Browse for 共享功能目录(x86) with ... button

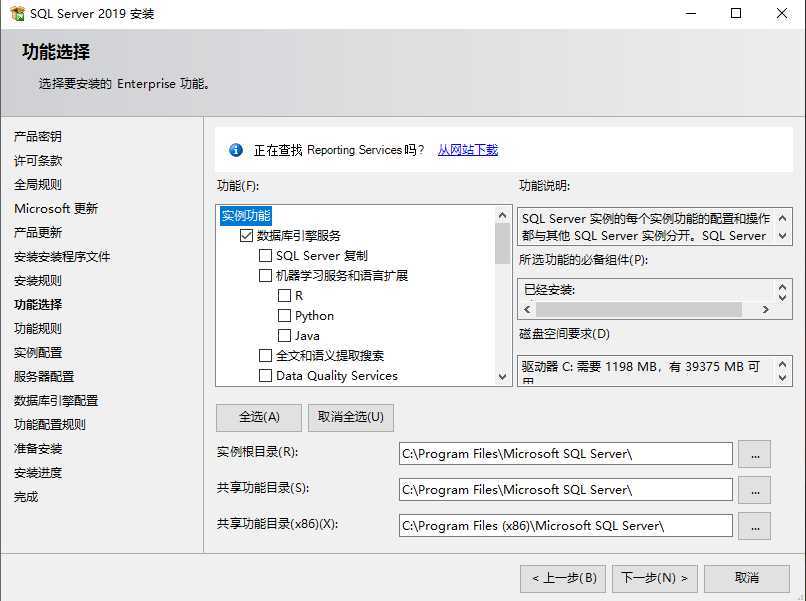(x=755, y=526)
